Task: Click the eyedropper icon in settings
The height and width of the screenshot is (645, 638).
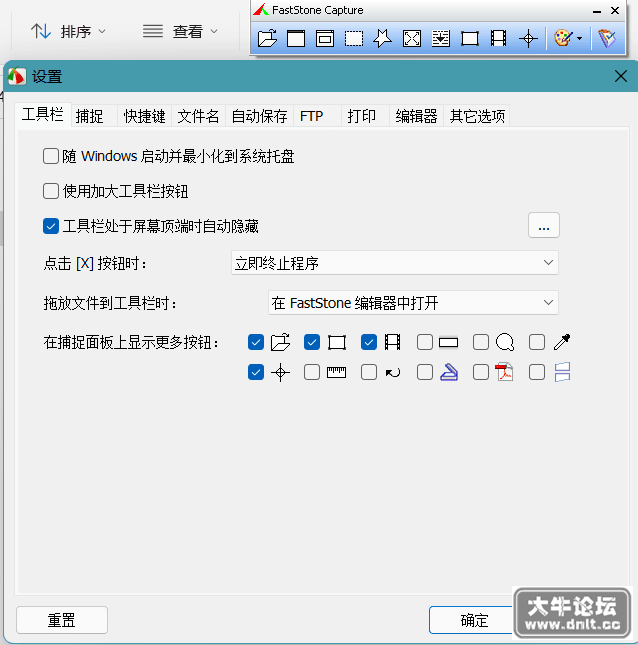Action: coord(562,342)
